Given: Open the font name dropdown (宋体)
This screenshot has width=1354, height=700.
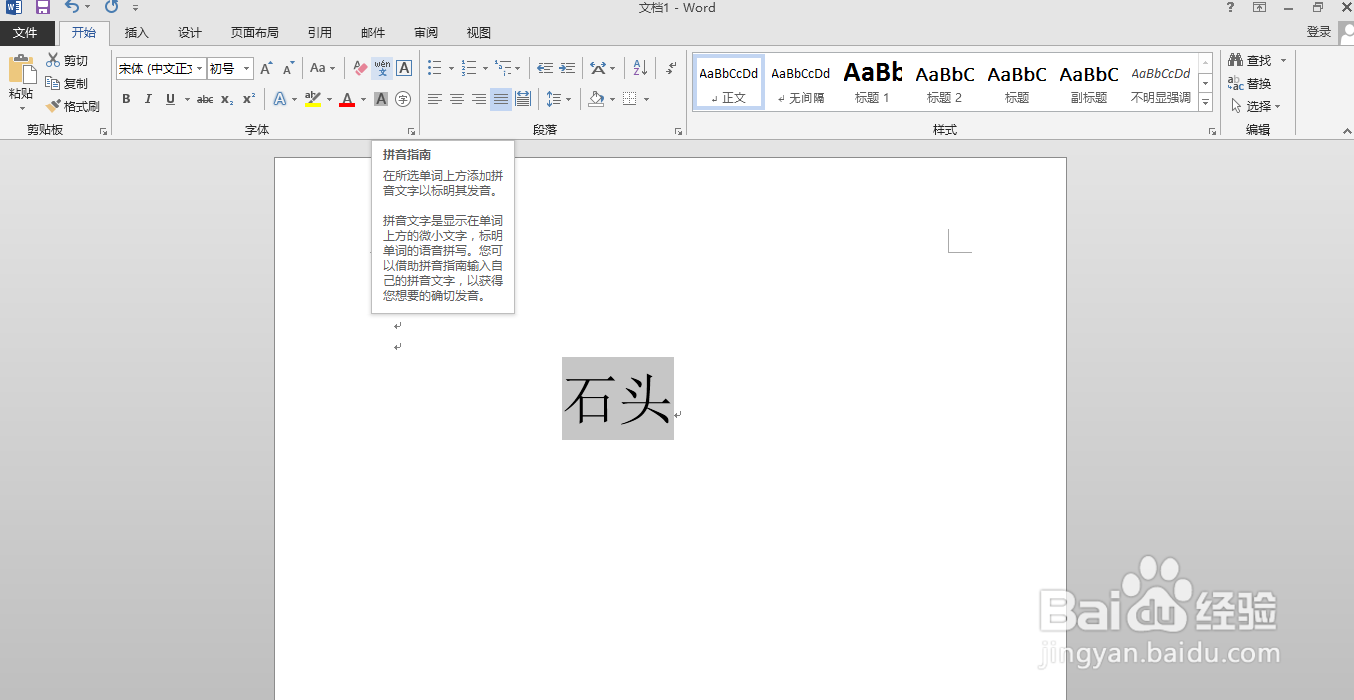Looking at the screenshot, I should point(200,69).
